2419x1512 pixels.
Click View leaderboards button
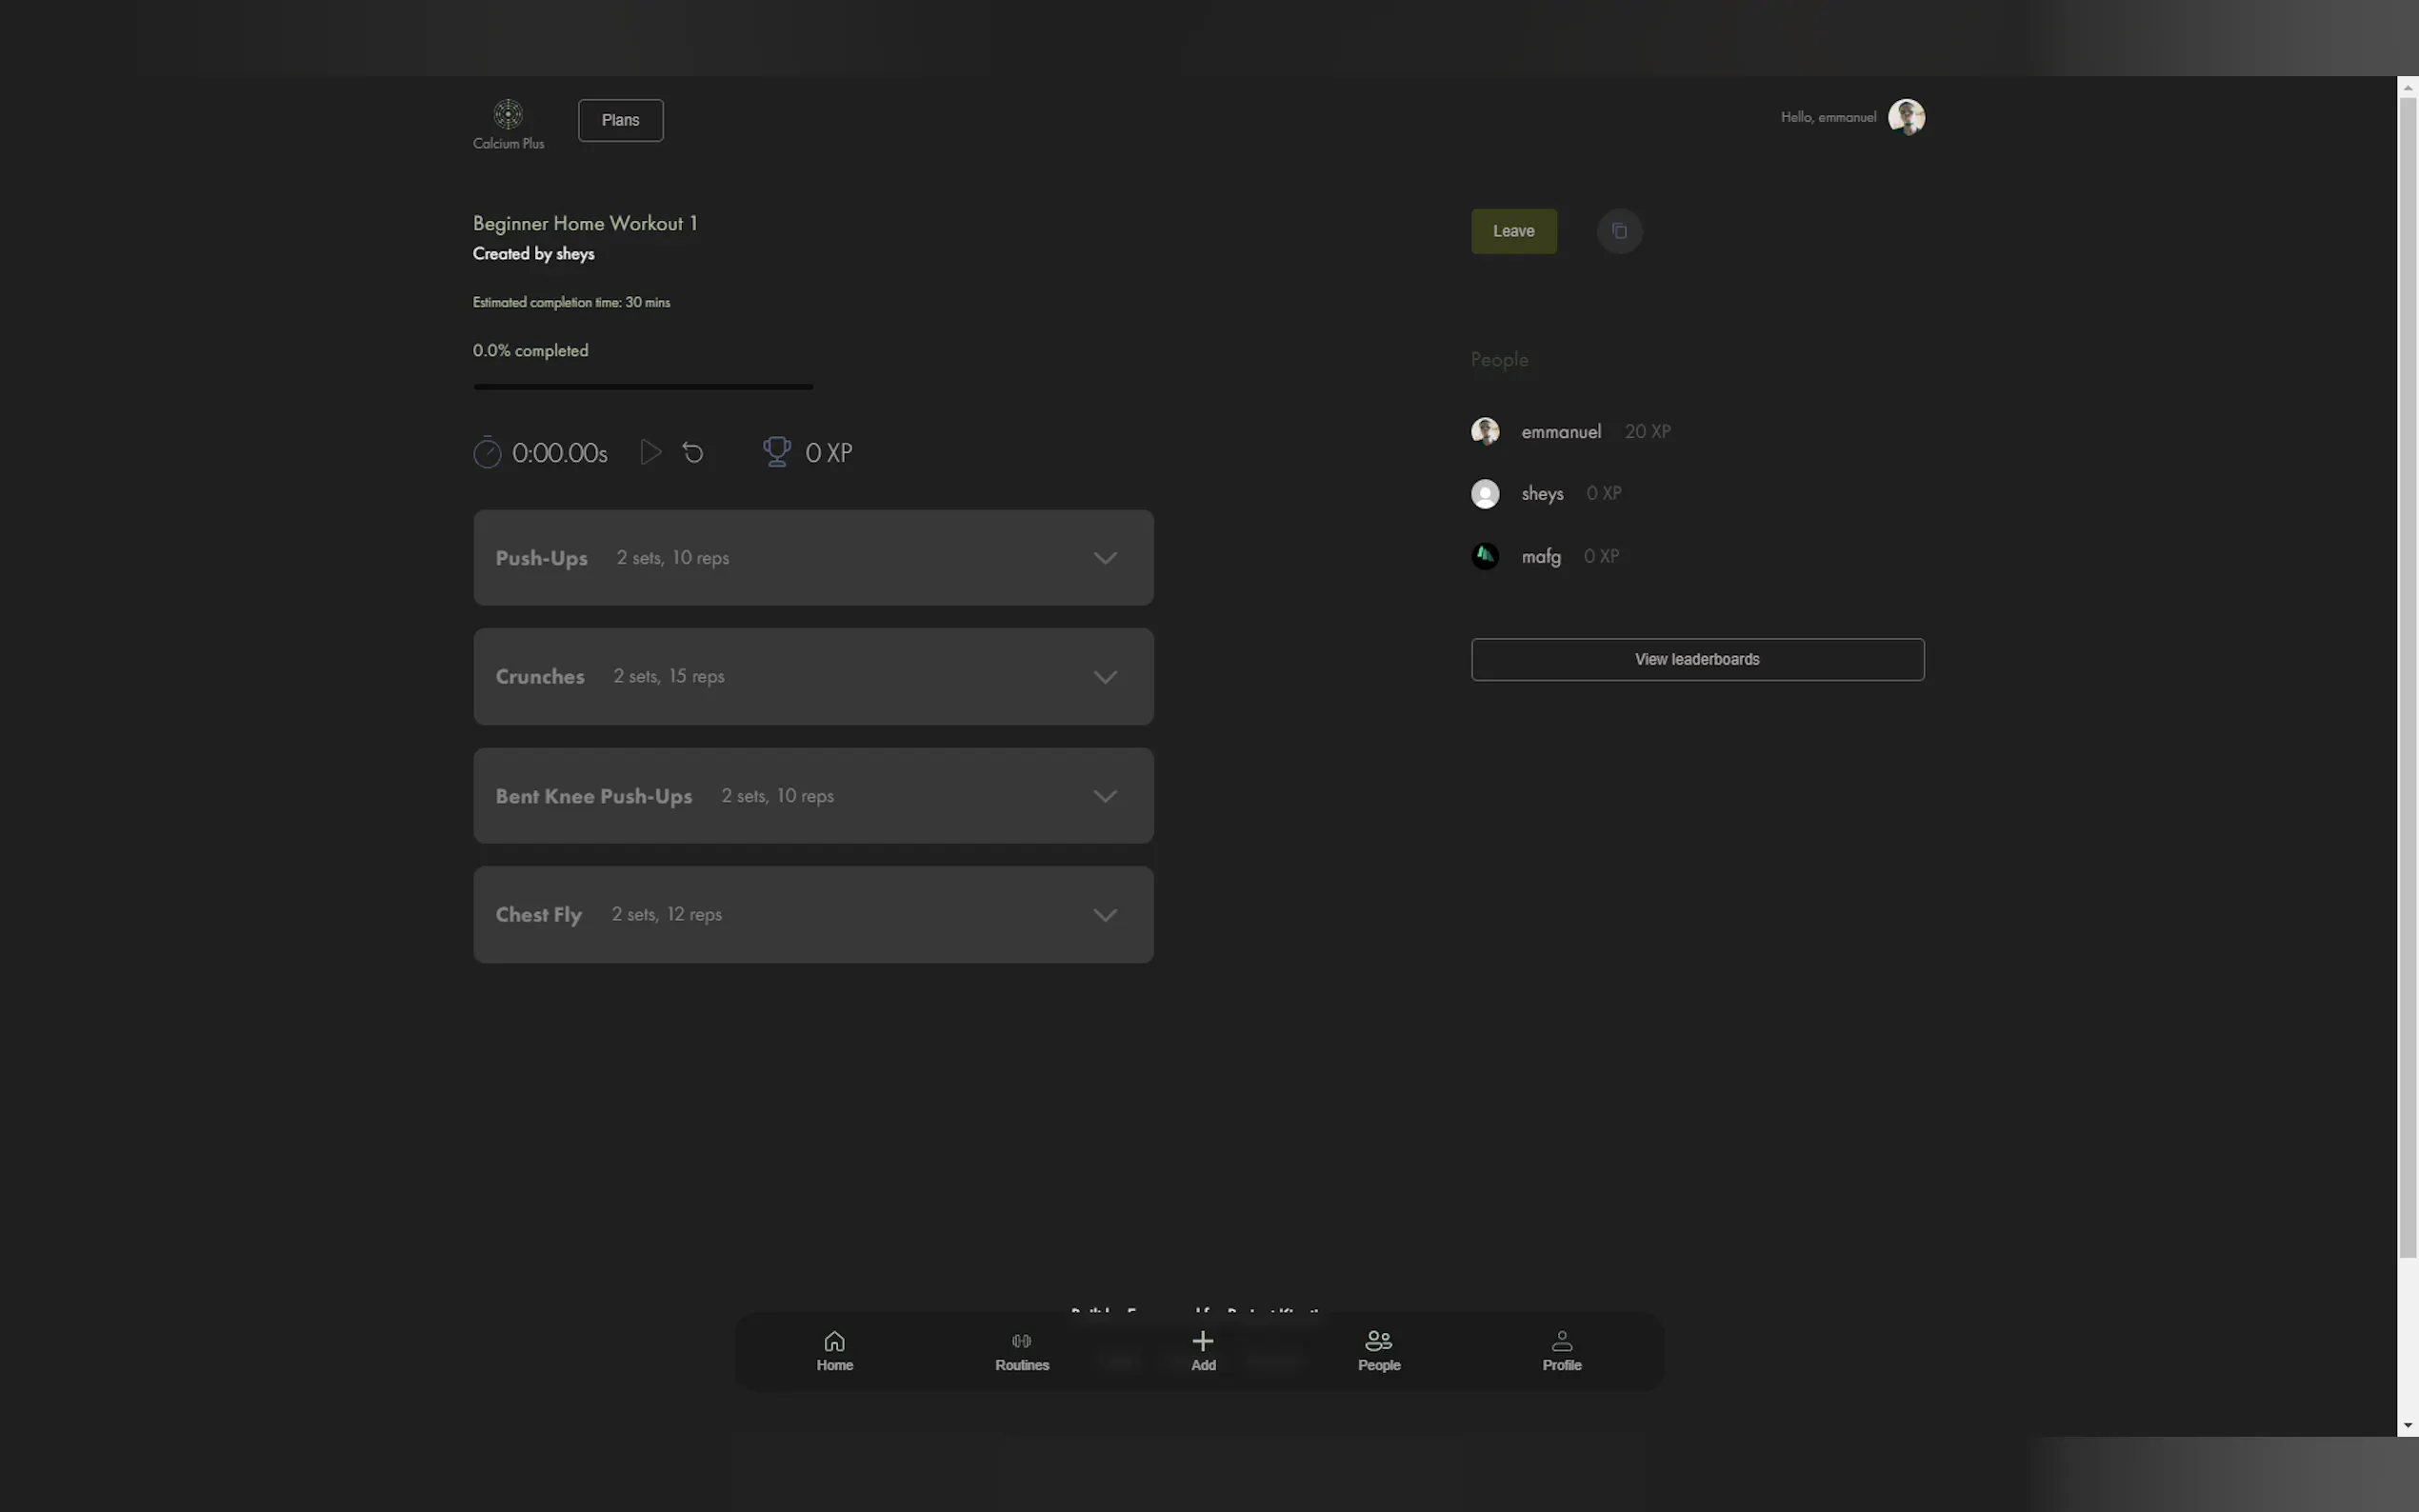[x=1697, y=659]
